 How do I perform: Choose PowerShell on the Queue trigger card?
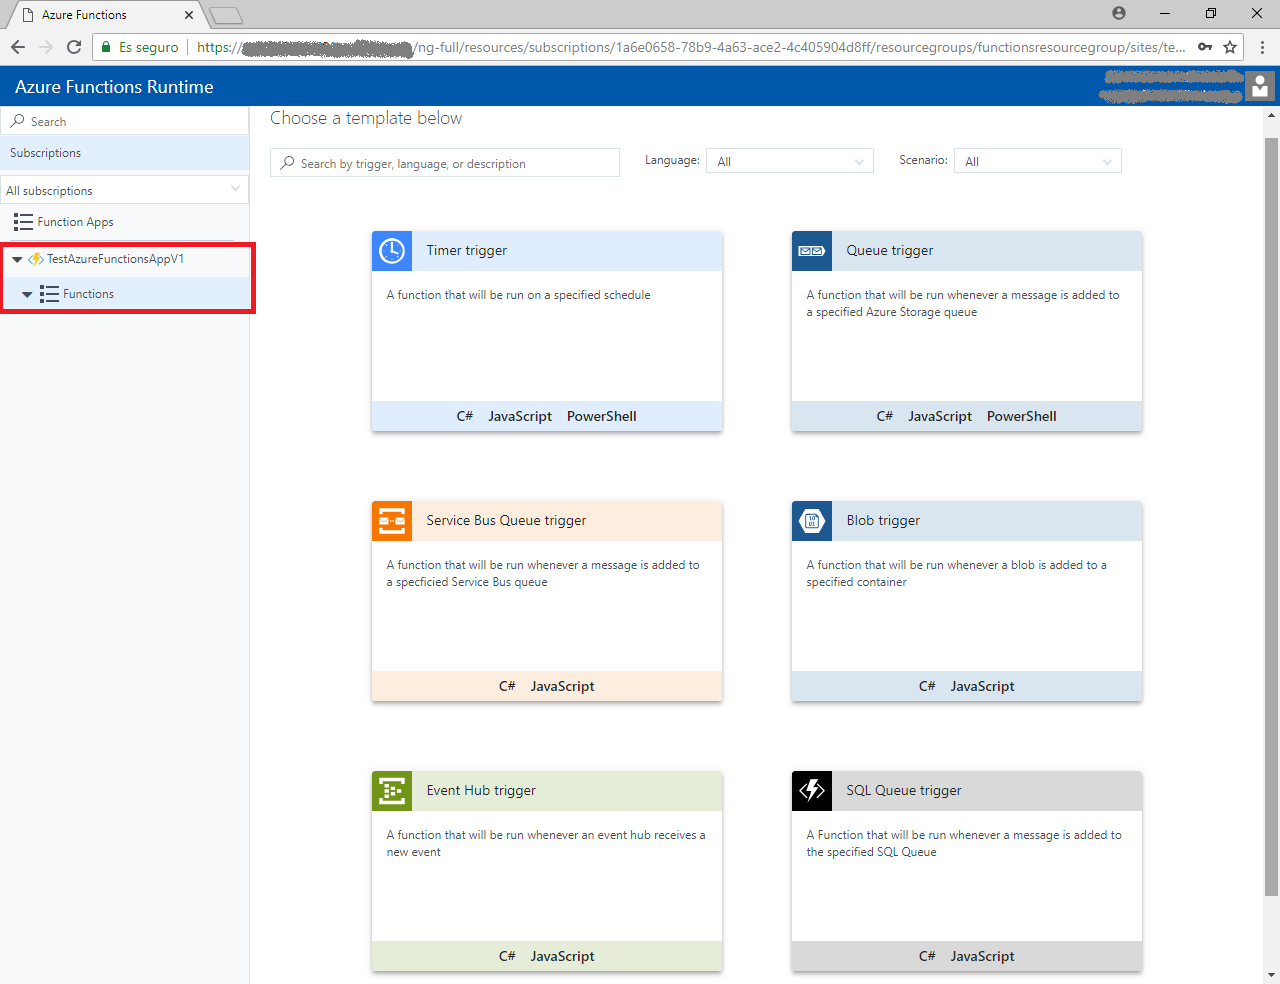click(1022, 416)
